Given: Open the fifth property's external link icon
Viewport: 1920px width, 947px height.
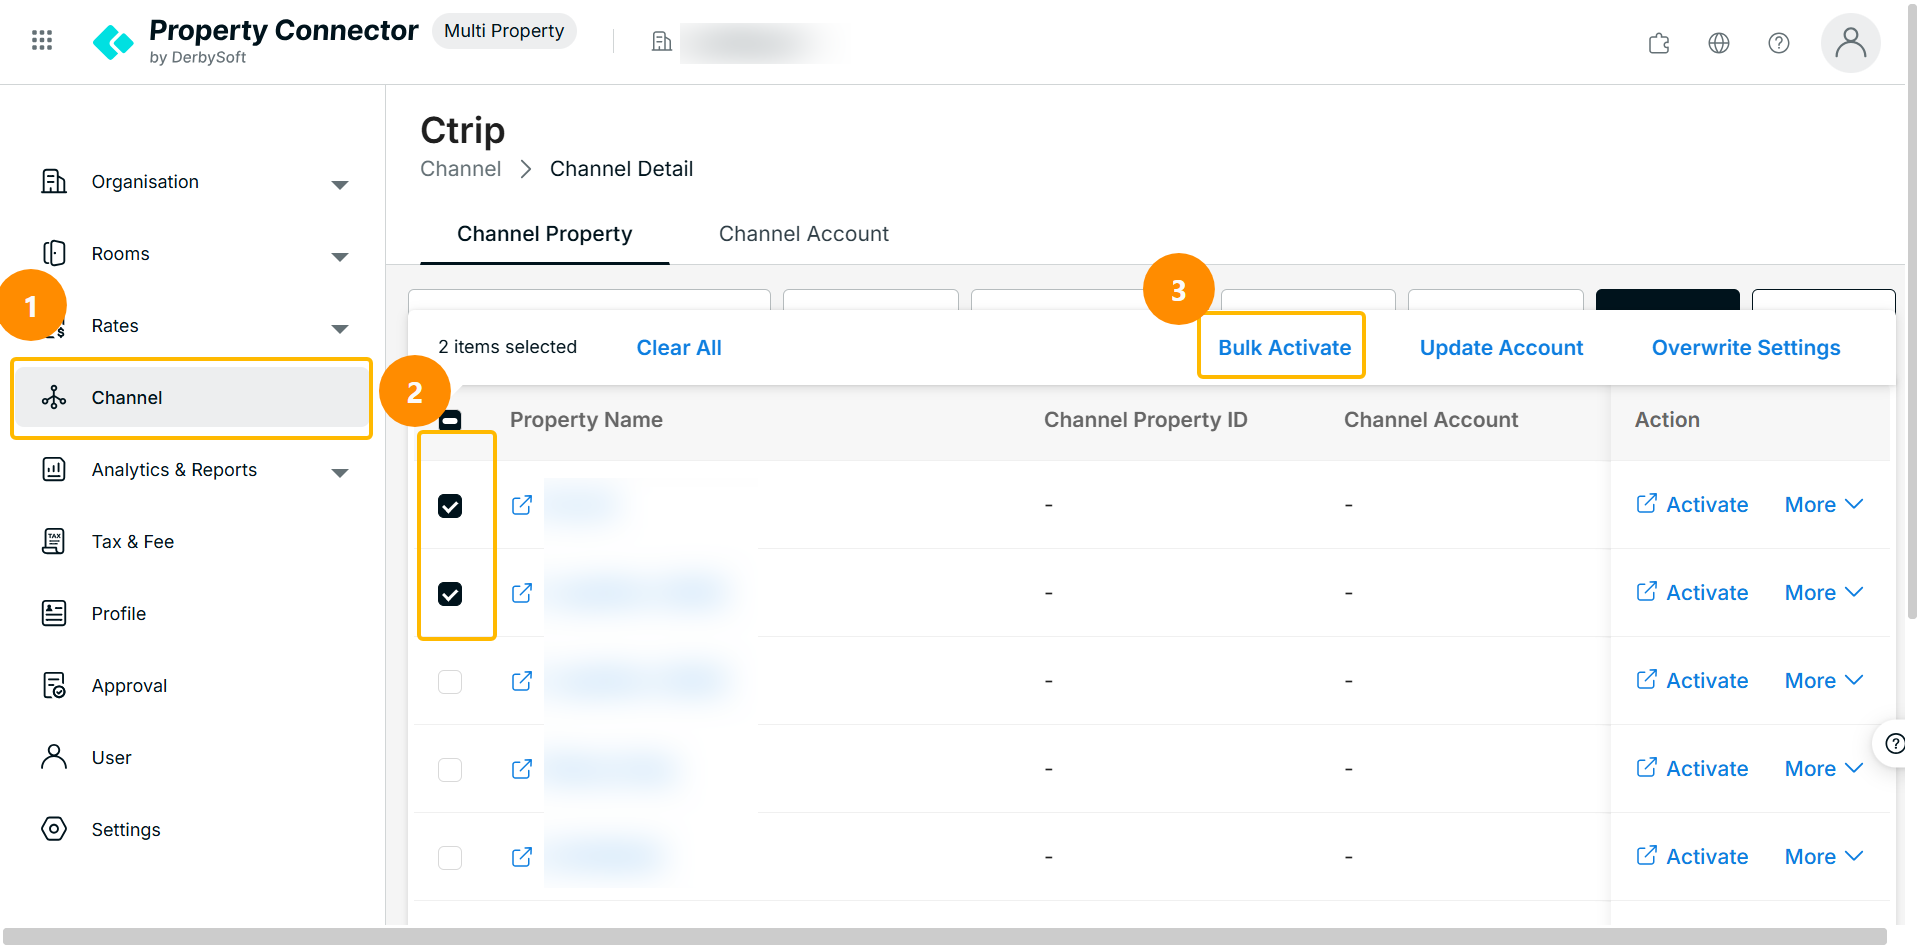Looking at the screenshot, I should pyautogui.click(x=522, y=857).
